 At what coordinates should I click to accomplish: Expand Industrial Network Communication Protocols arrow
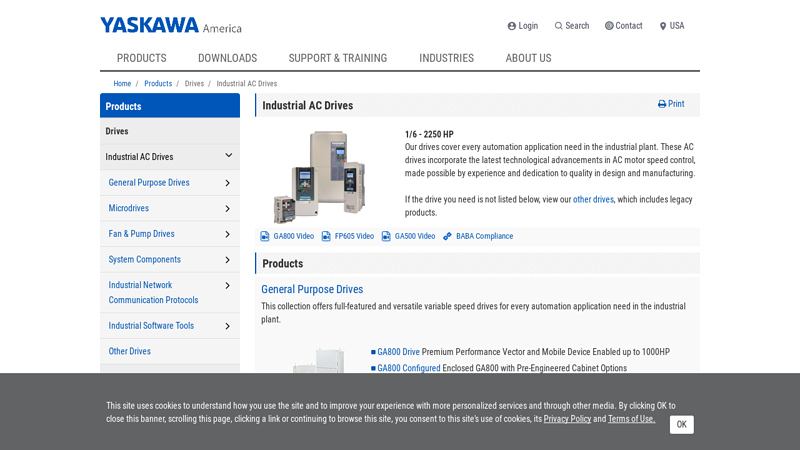(x=228, y=285)
